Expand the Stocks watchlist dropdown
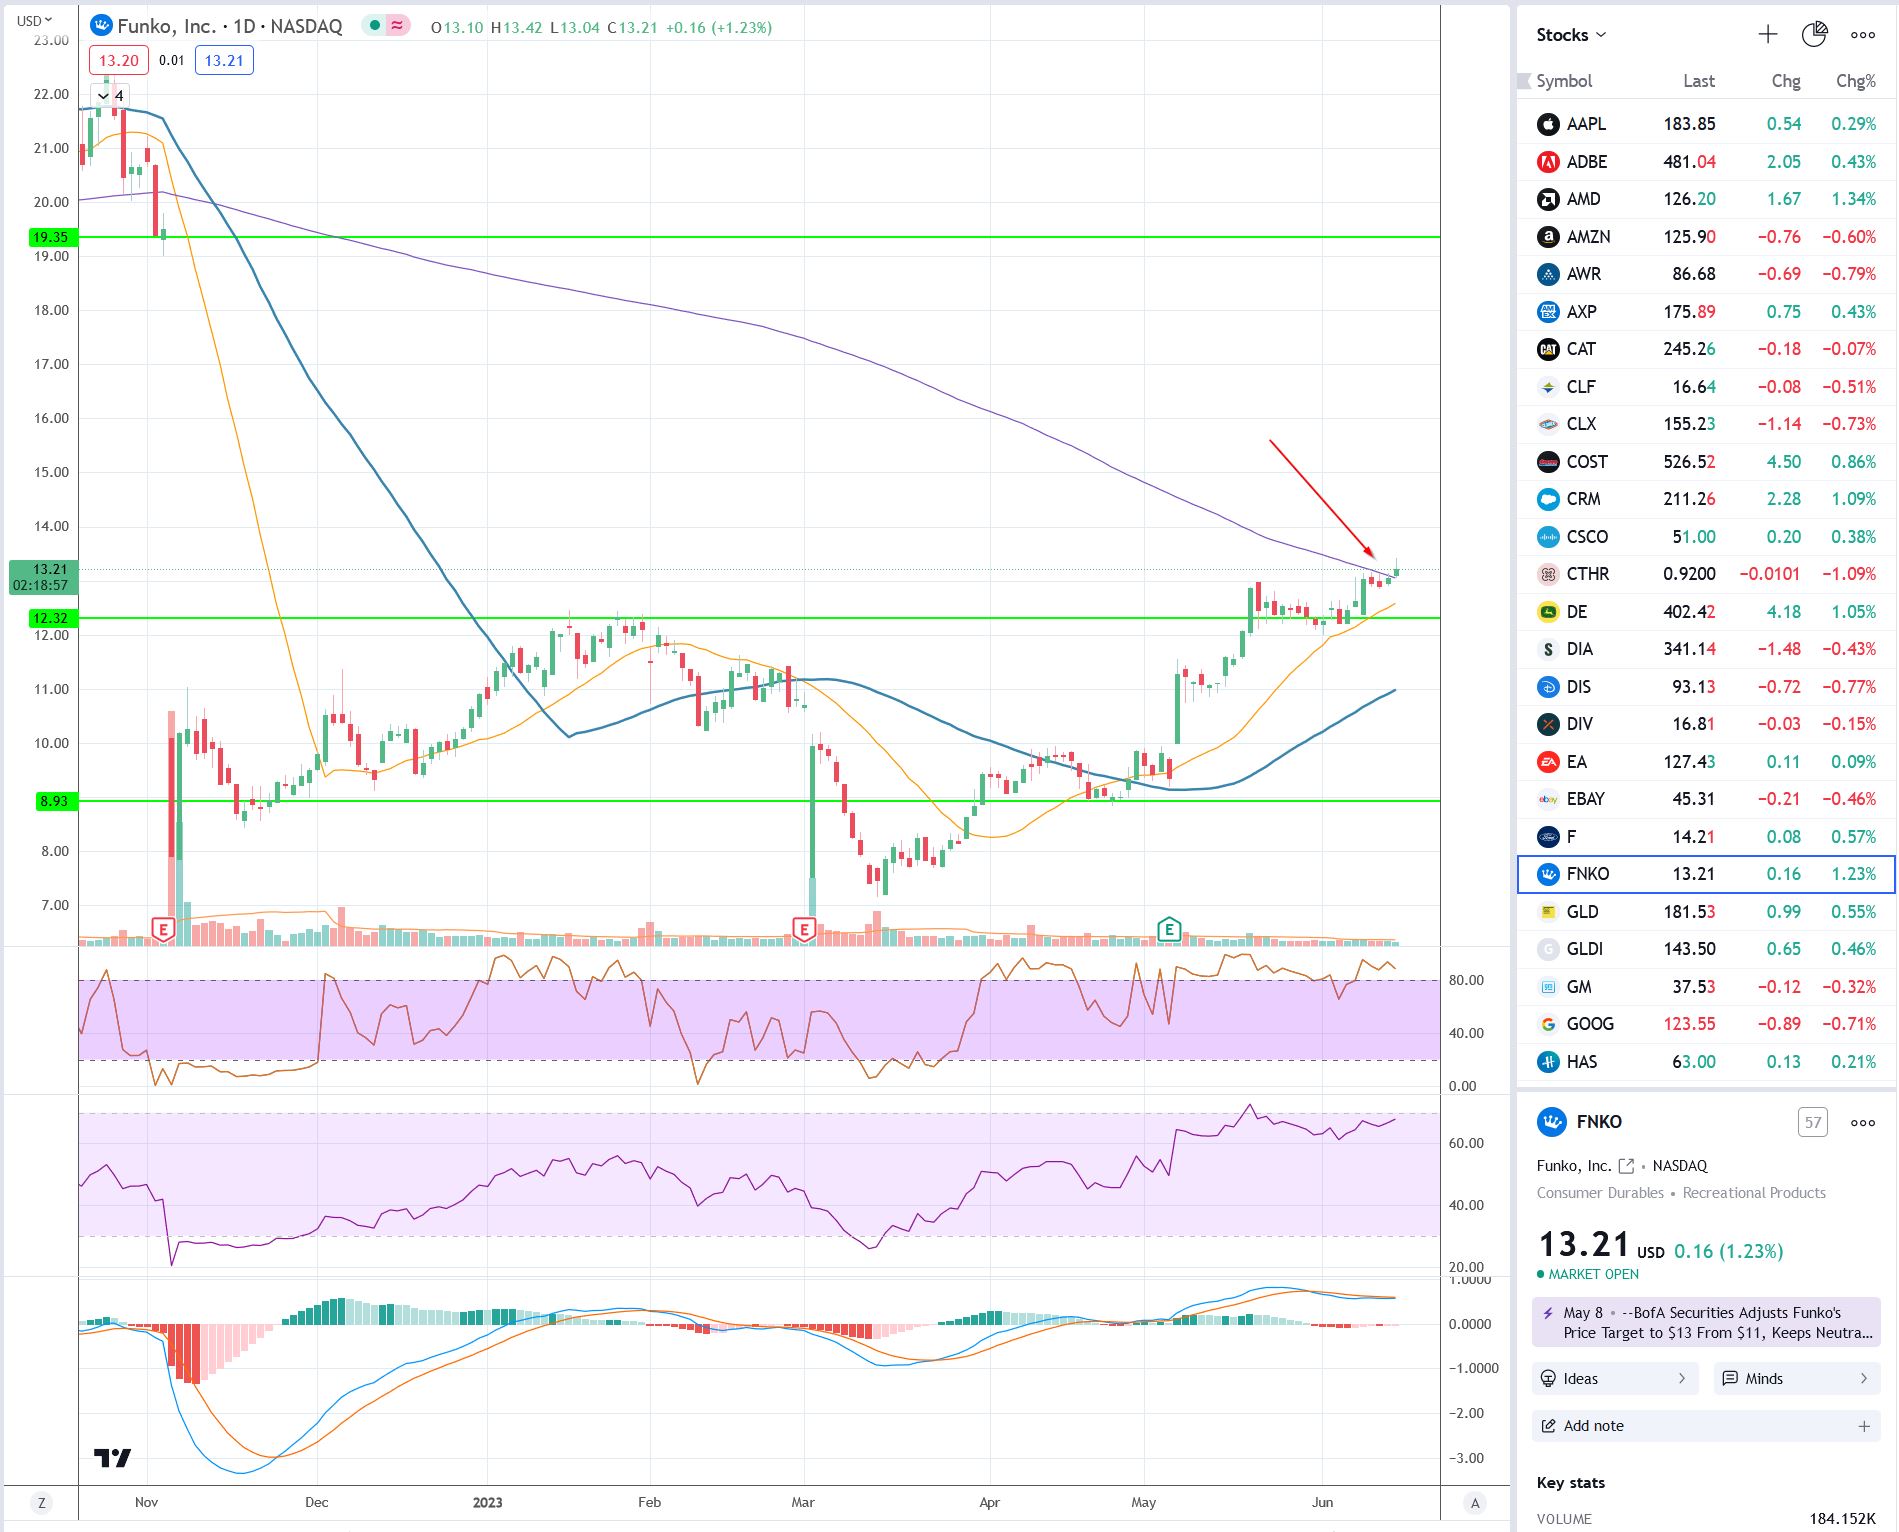This screenshot has height=1532, width=1899. pos(1571,35)
